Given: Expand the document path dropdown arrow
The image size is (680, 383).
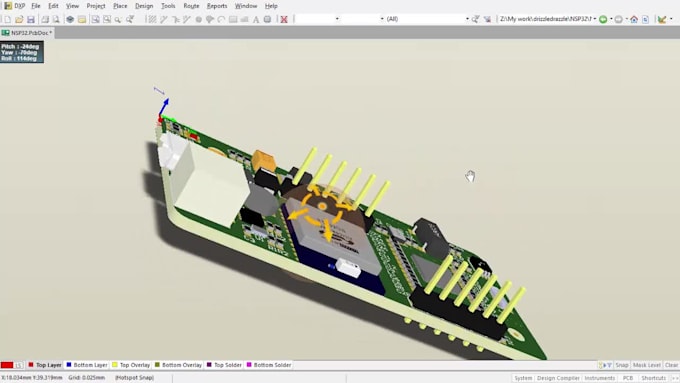Looking at the screenshot, I should (x=595, y=19).
